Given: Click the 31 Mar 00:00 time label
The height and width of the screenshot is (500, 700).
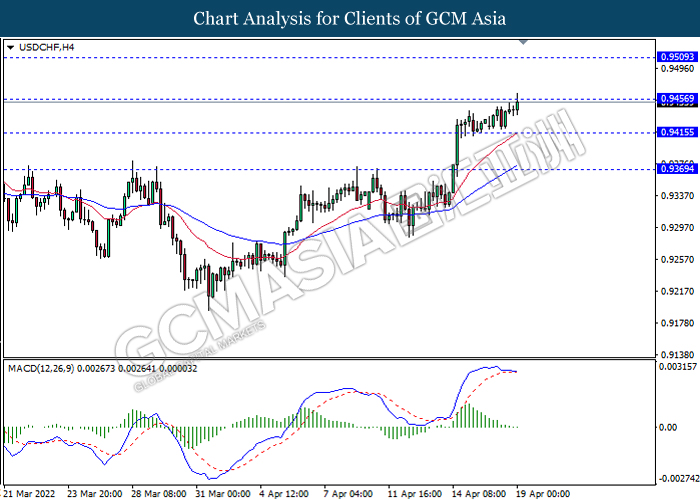Looking at the screenshot, I should pyautogui.click(x=223, y=494).
